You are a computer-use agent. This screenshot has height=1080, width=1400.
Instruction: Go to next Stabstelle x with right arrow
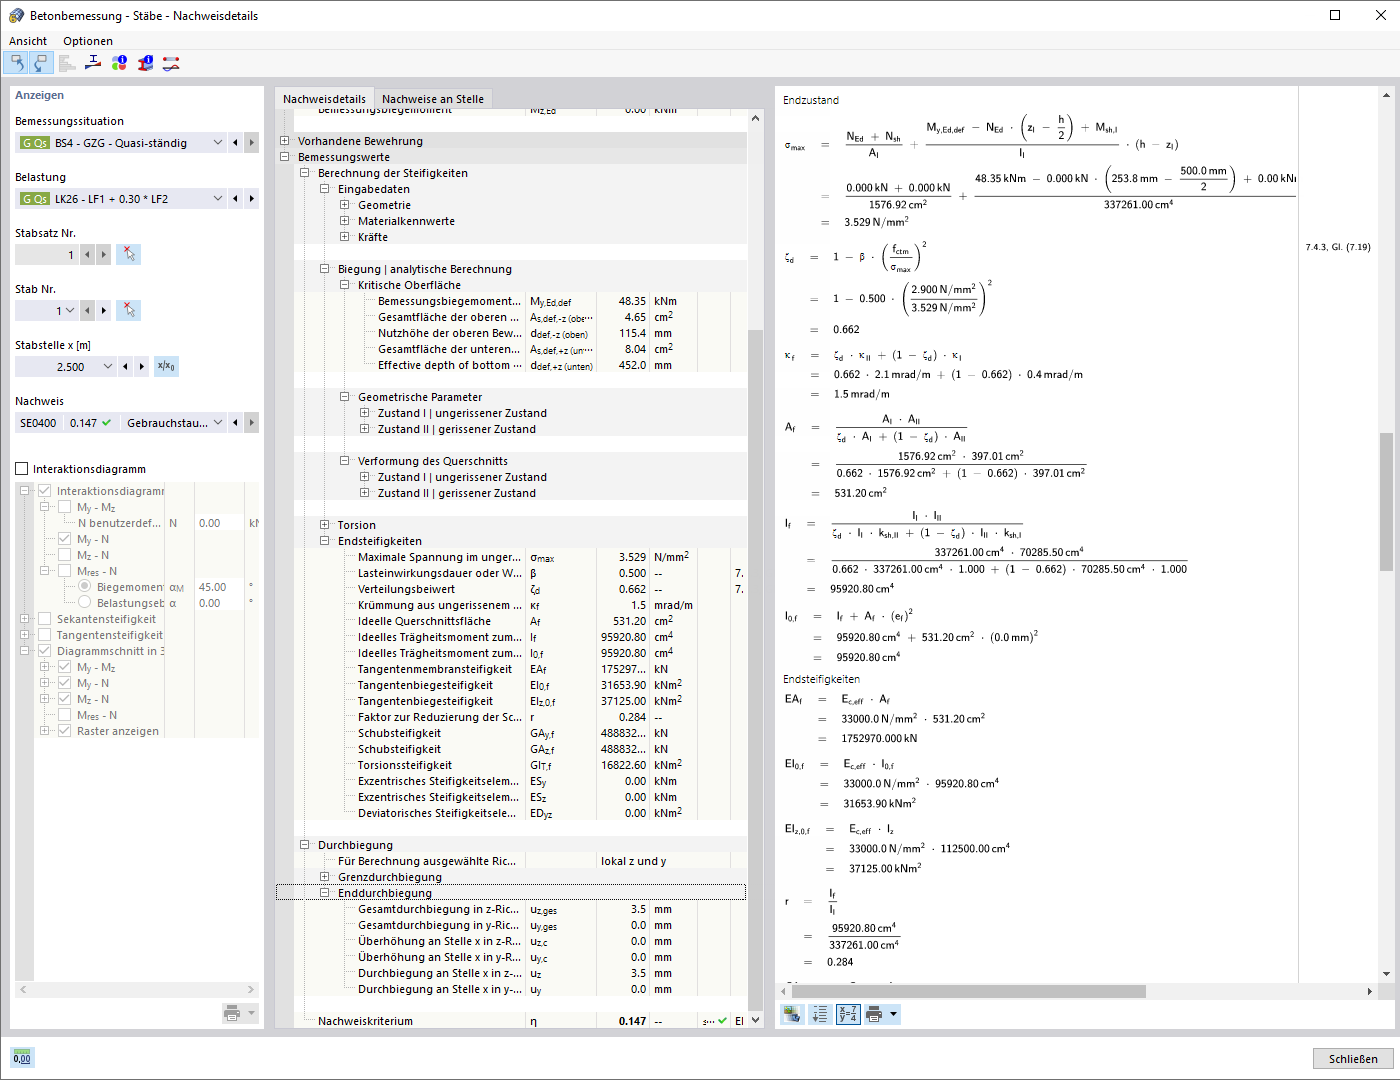pos(141,367)
